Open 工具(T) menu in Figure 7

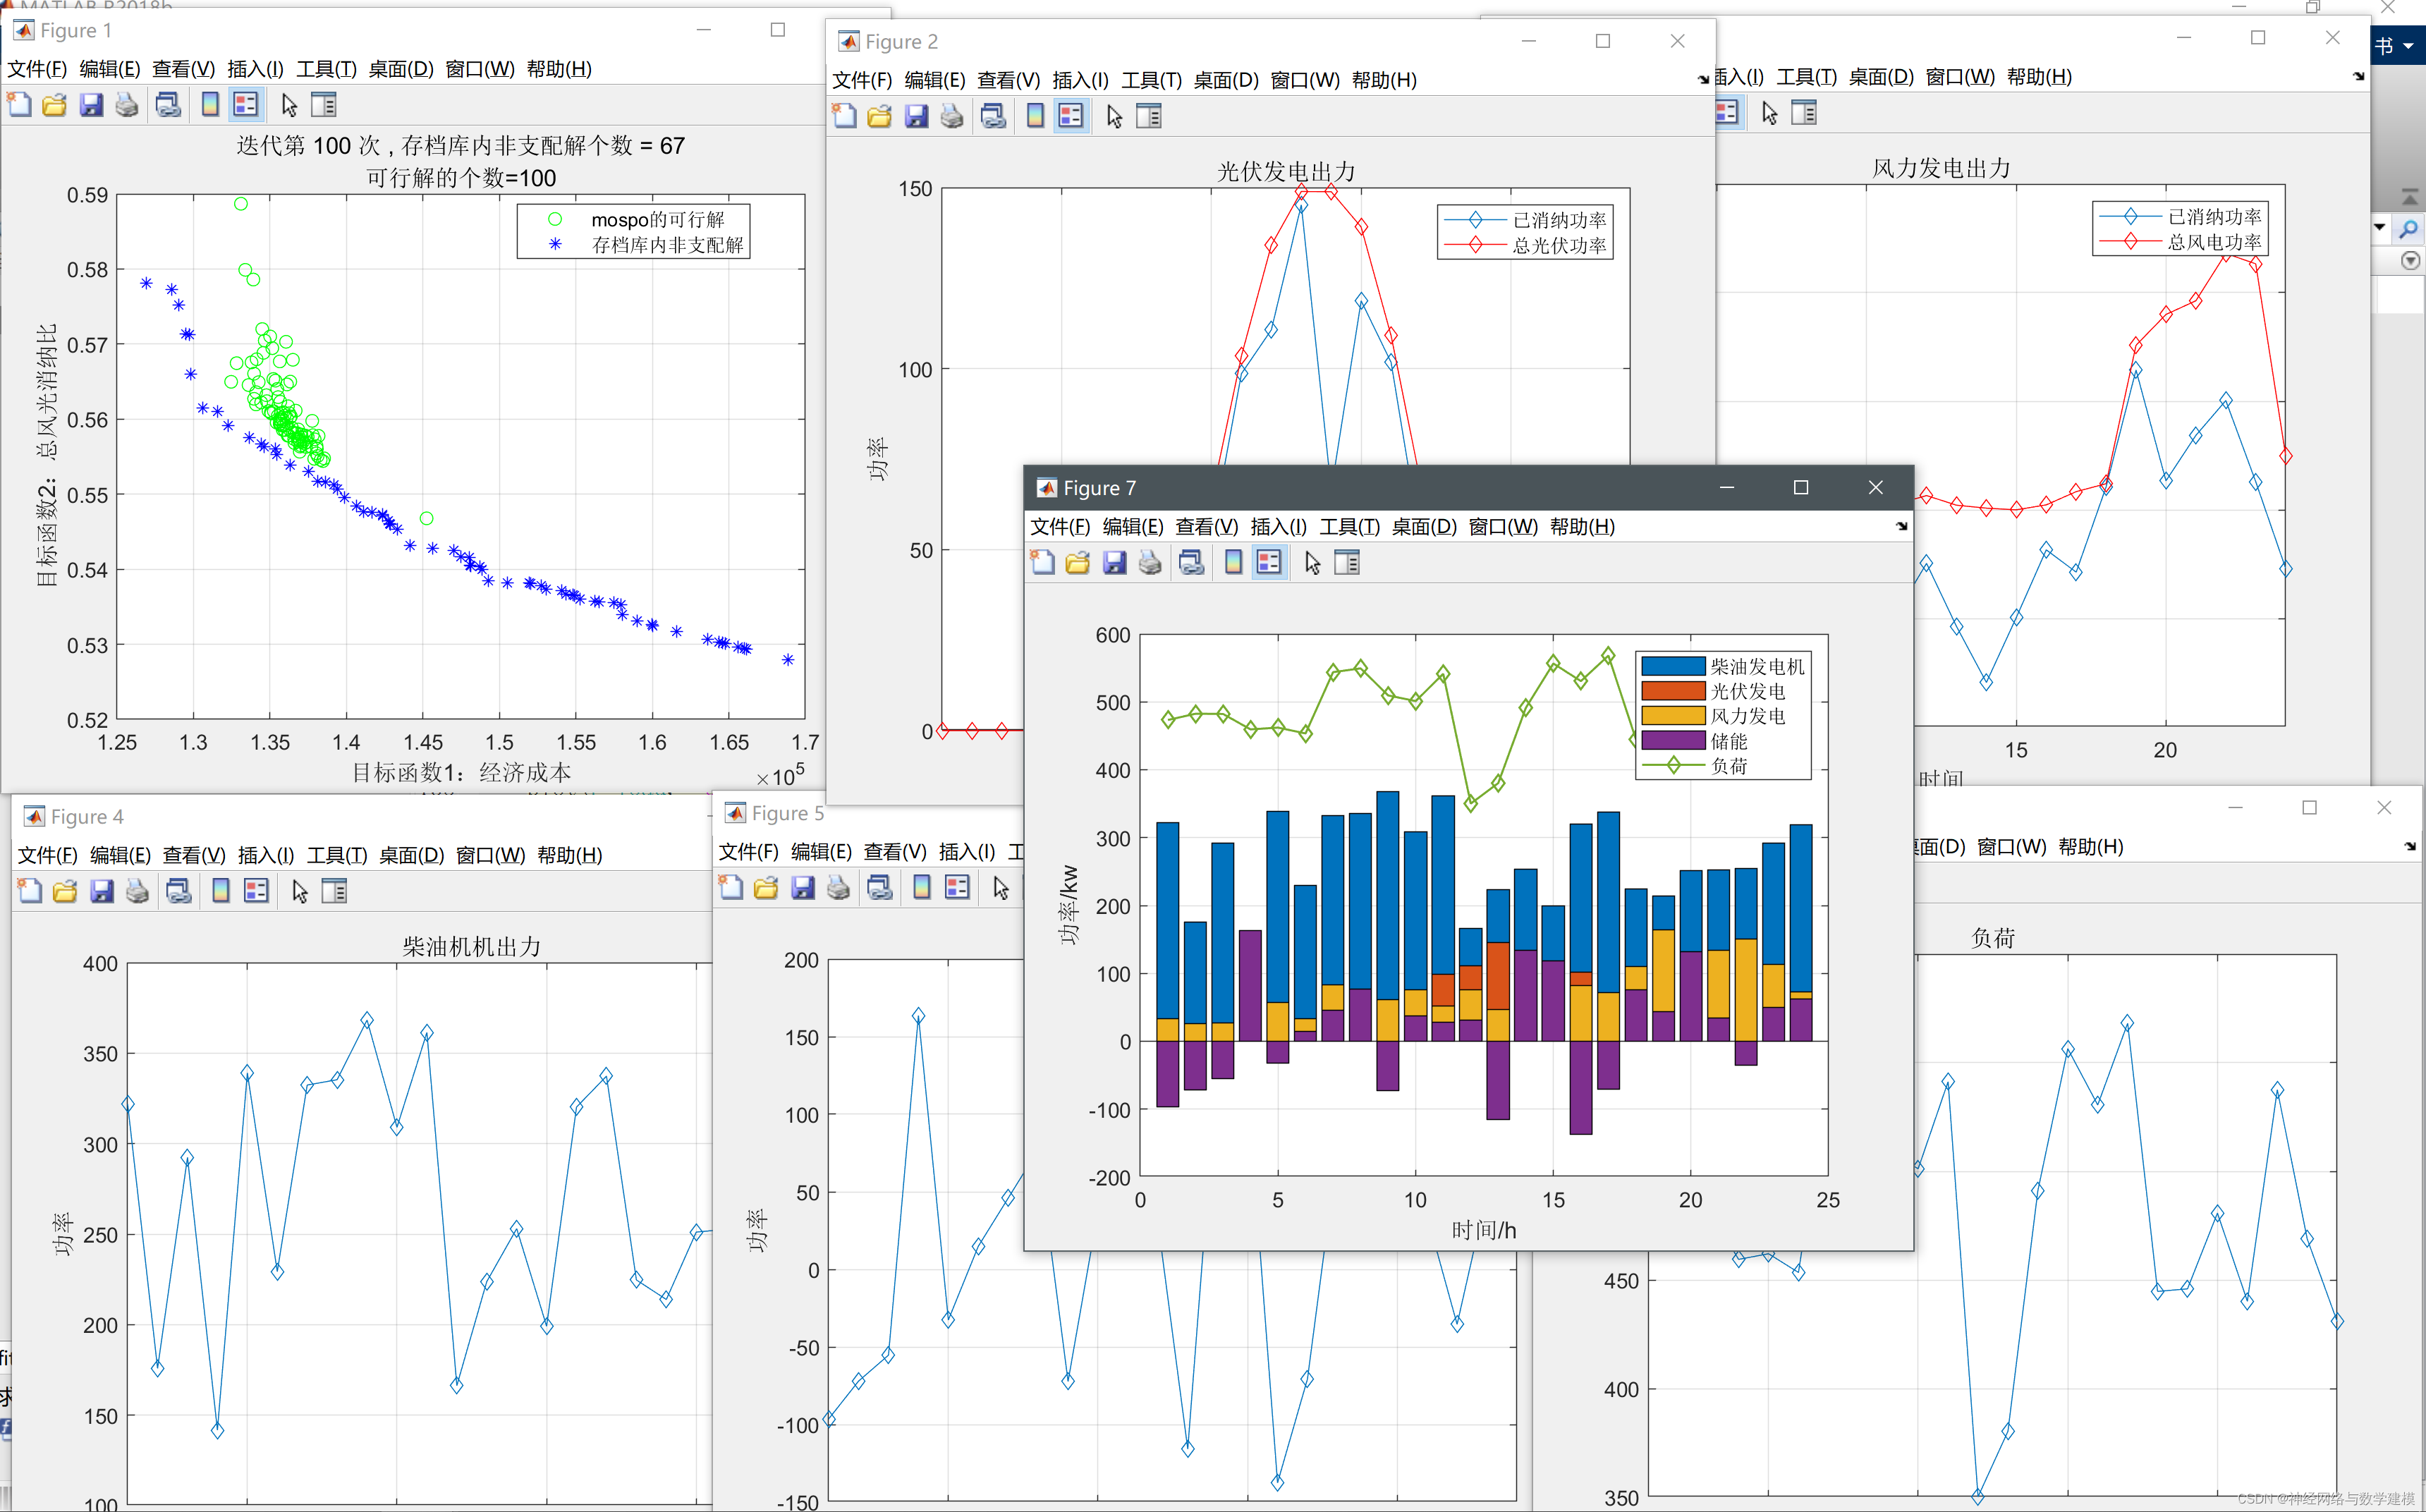point(1349,526)
